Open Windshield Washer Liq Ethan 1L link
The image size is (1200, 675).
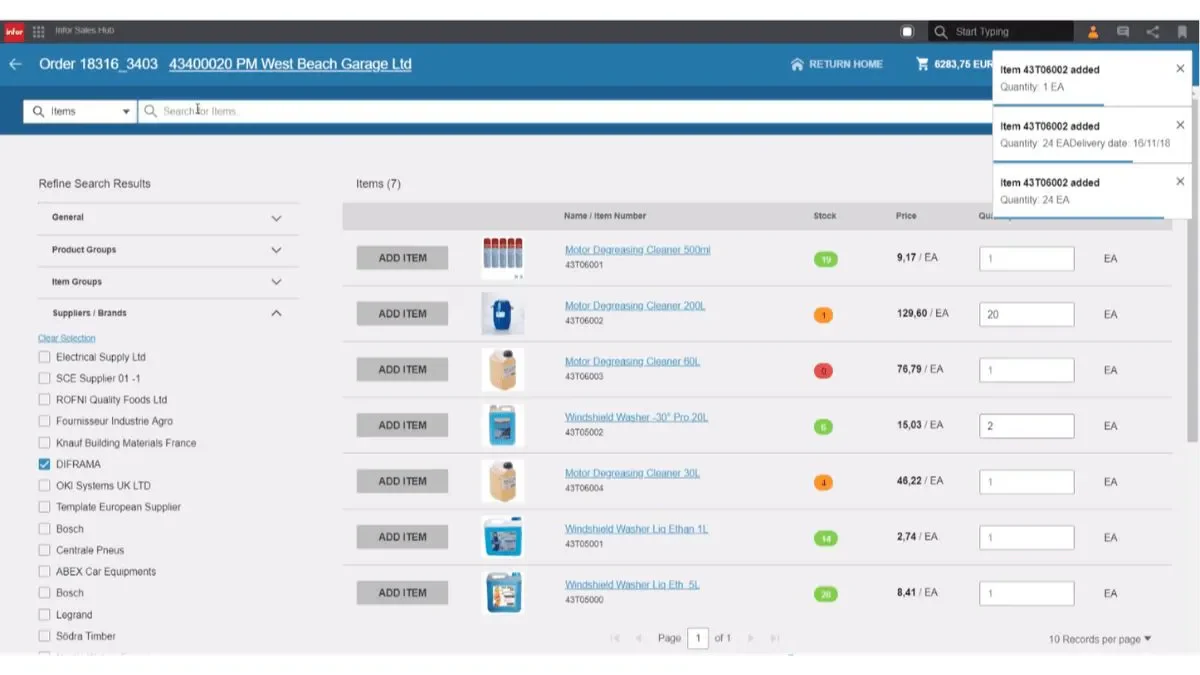(x=636, y=529)
